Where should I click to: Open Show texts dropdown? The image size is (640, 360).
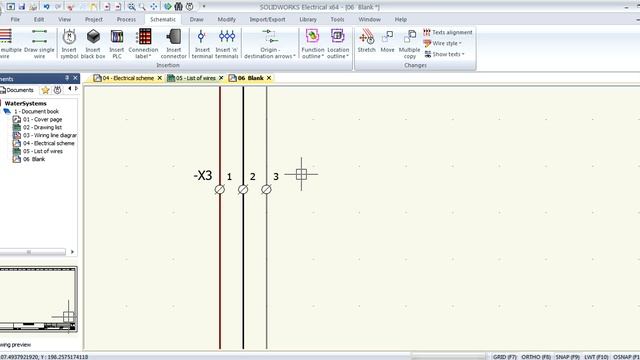pyautogui.click(x=444, y=54)
